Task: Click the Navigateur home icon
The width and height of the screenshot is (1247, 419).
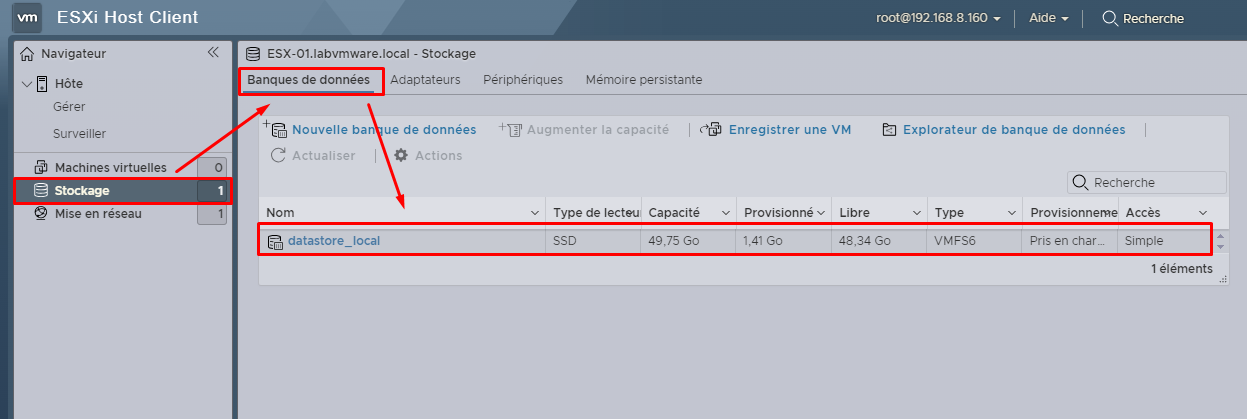Action: click(x=28, y=54)
